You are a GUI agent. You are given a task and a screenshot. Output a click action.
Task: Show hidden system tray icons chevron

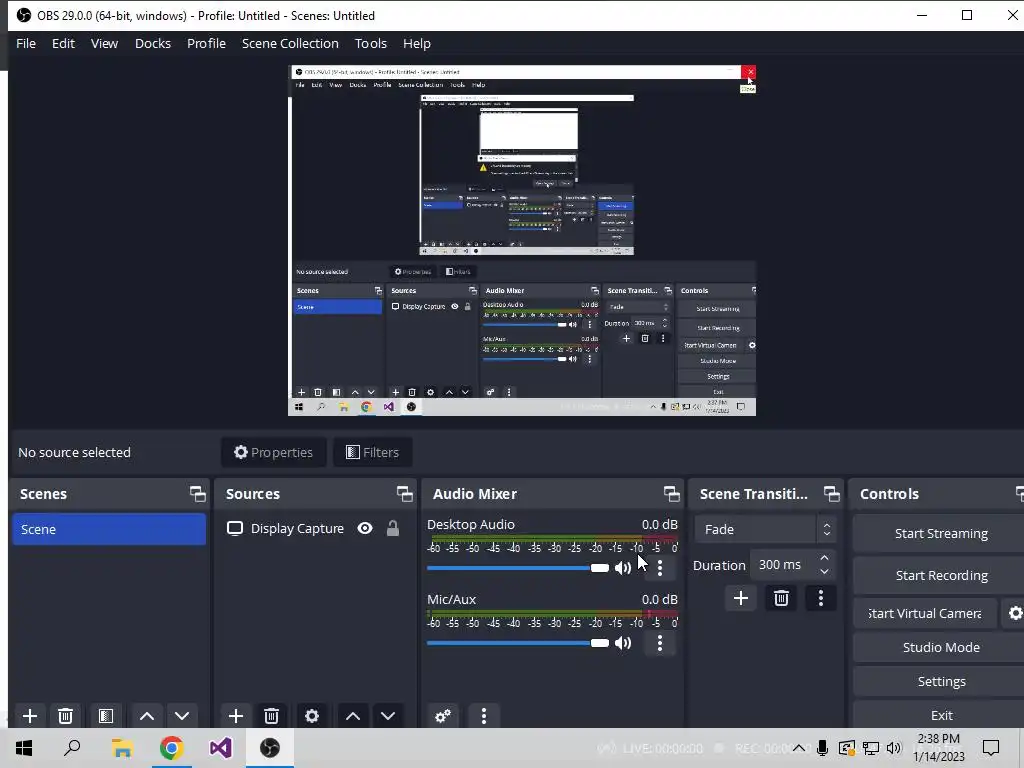(x=799, y=748)
